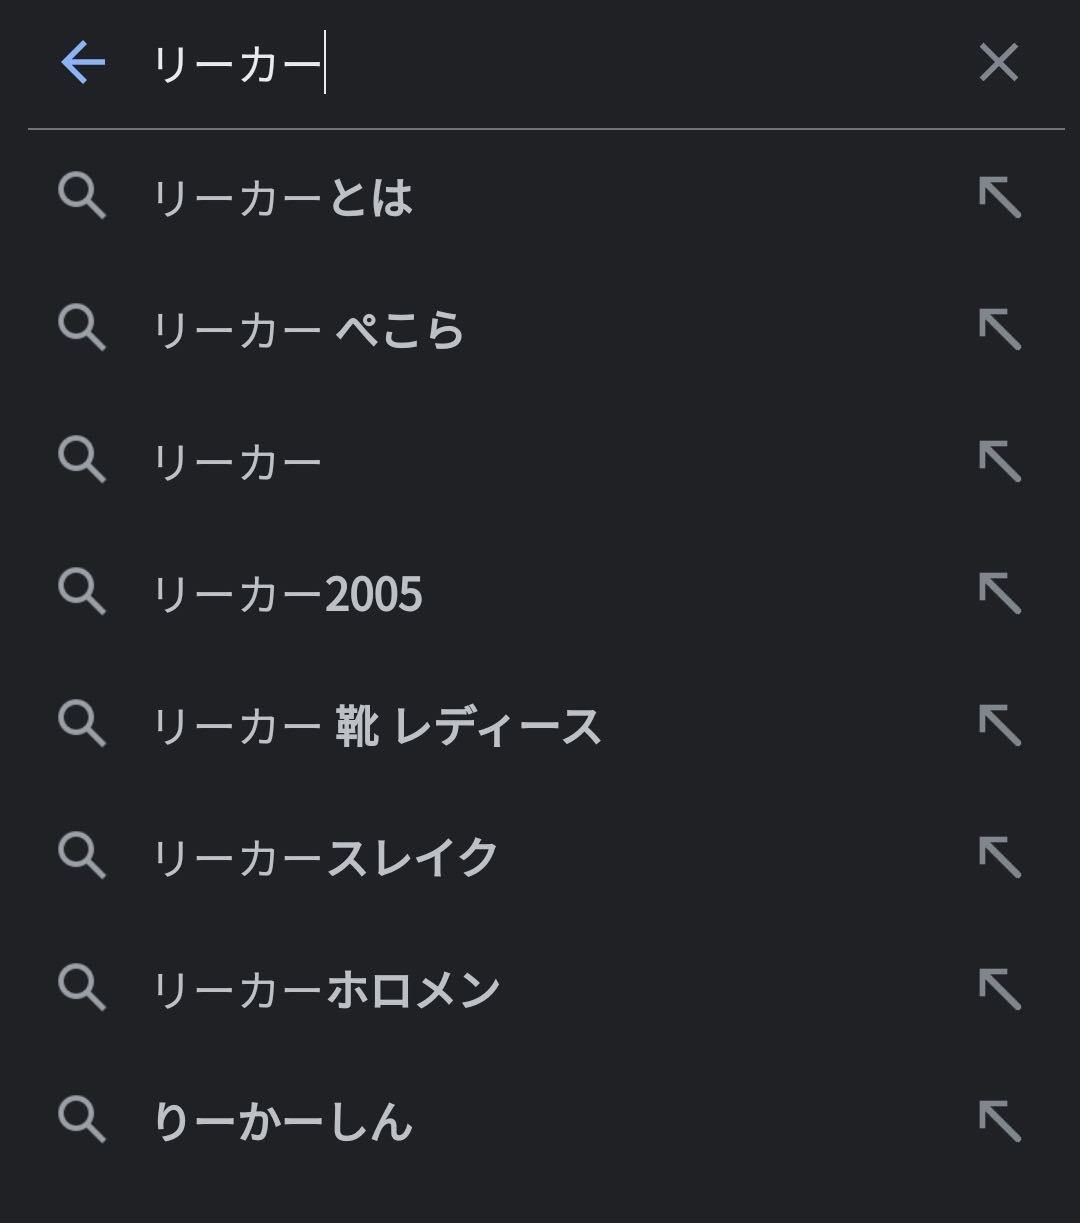The height and width of the screenshot is (1223, 1080).
Task: Choose the plain リーカー suggestion
Action: click(237, 462)
